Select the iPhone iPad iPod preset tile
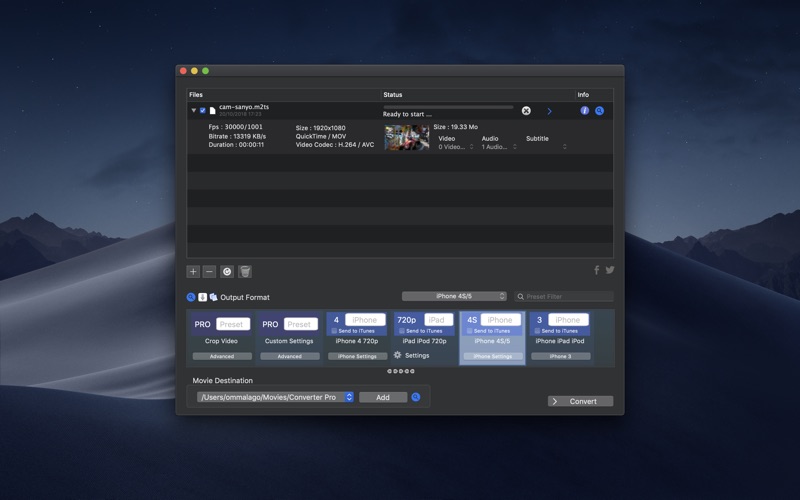The height and width of the screenshot is (500, 800). pos(560,337)
